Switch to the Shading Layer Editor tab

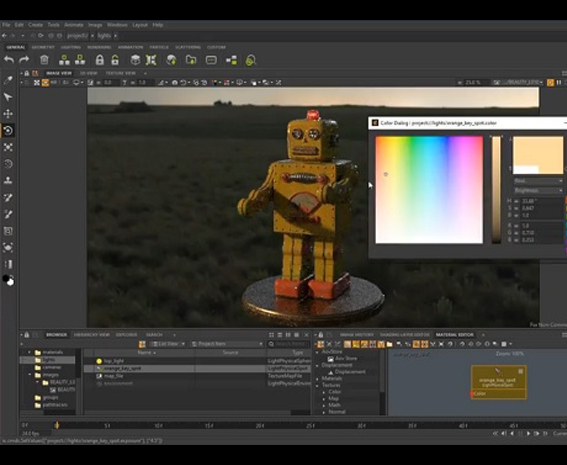point(404,335)
